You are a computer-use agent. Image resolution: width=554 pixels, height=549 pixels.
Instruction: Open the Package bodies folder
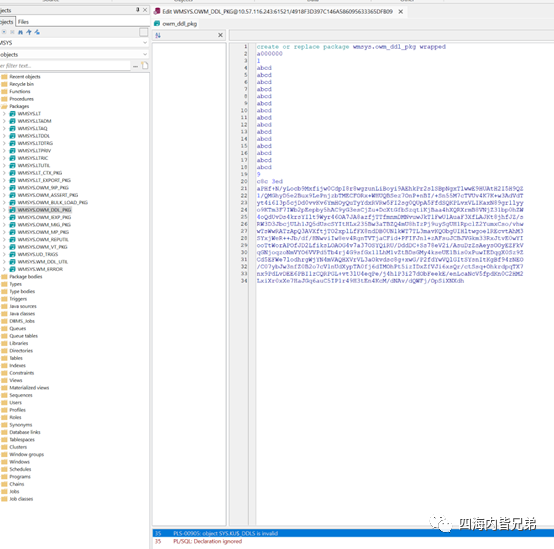tap(26, 277)
